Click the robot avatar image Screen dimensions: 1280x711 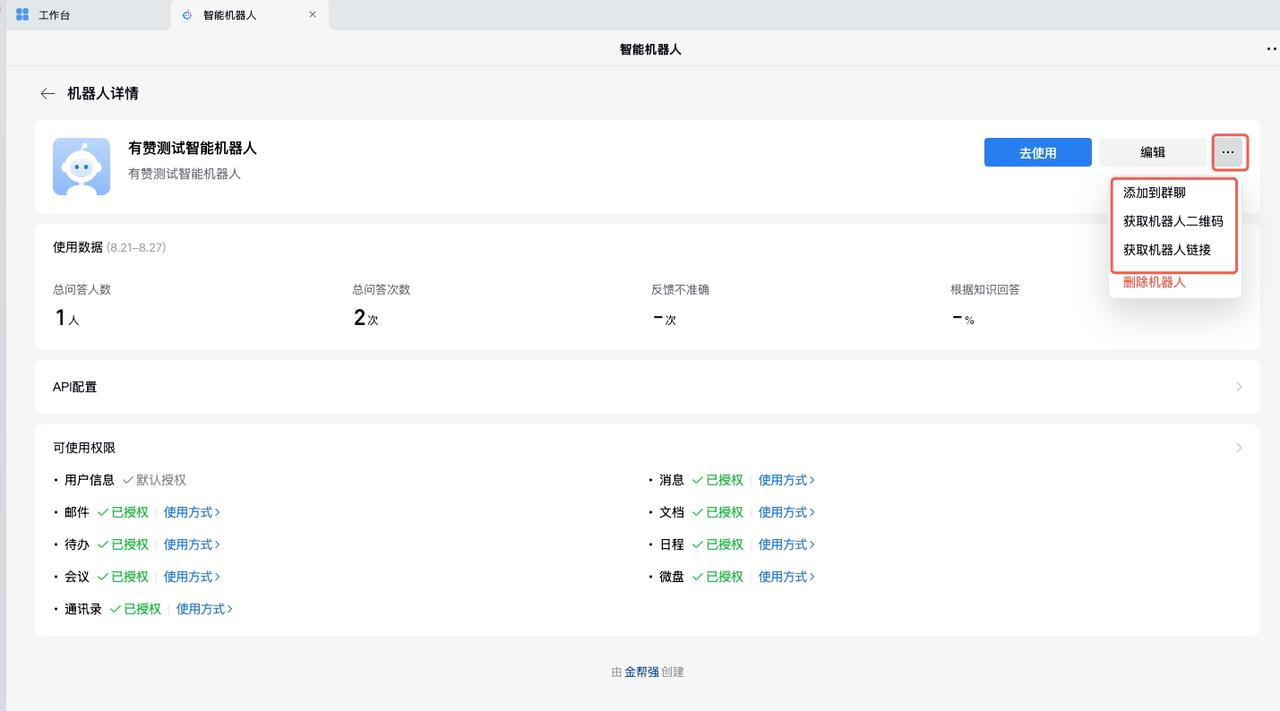81,166
